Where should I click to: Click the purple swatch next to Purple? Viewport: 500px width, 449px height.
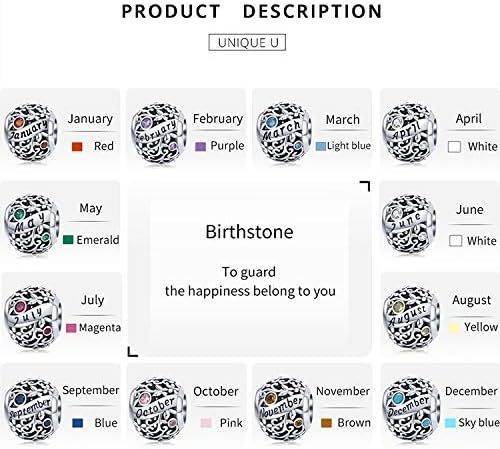click(200, 147)
